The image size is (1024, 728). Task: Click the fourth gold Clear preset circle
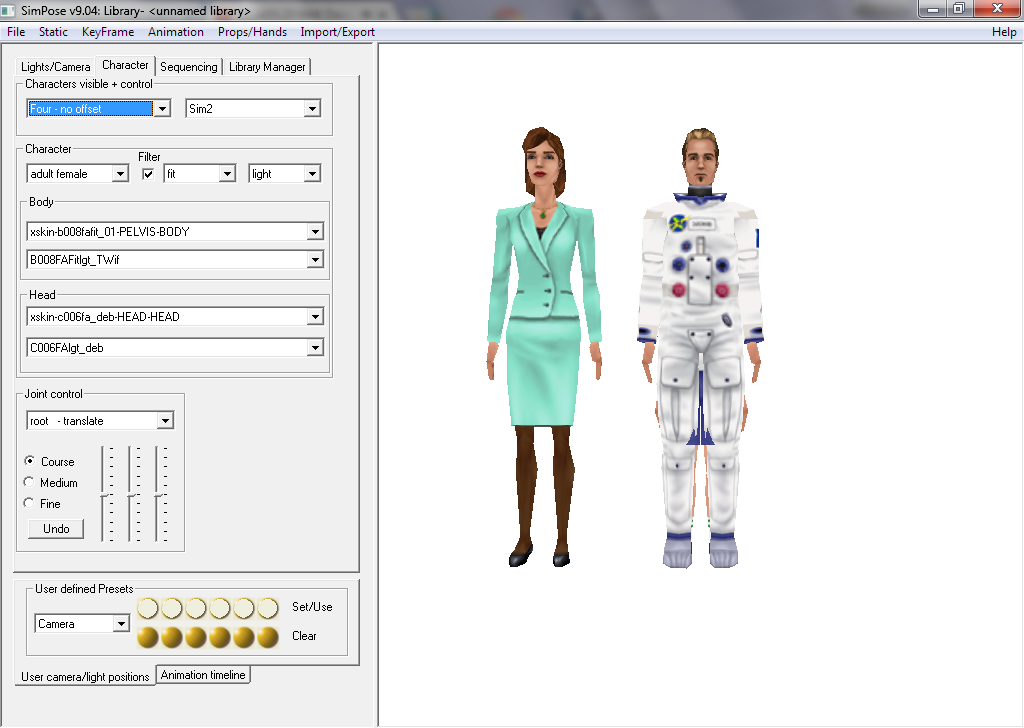220,637
